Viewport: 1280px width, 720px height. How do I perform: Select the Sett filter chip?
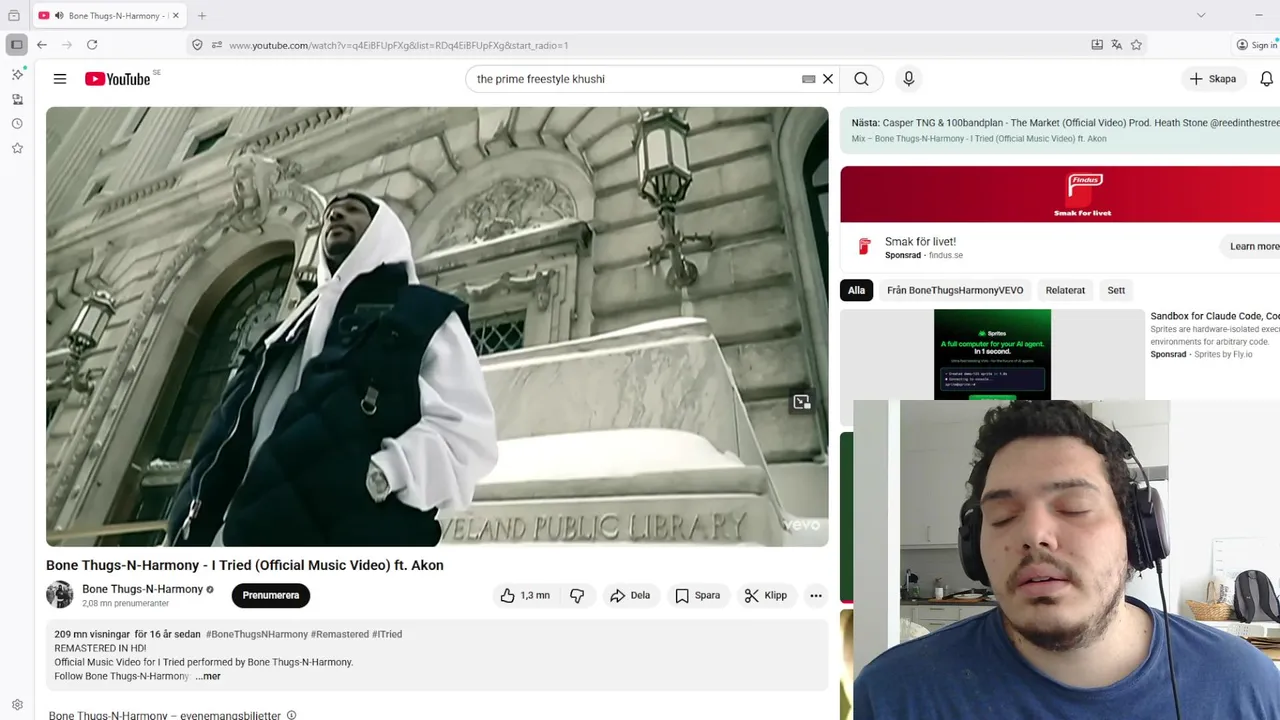[1116, 290]
